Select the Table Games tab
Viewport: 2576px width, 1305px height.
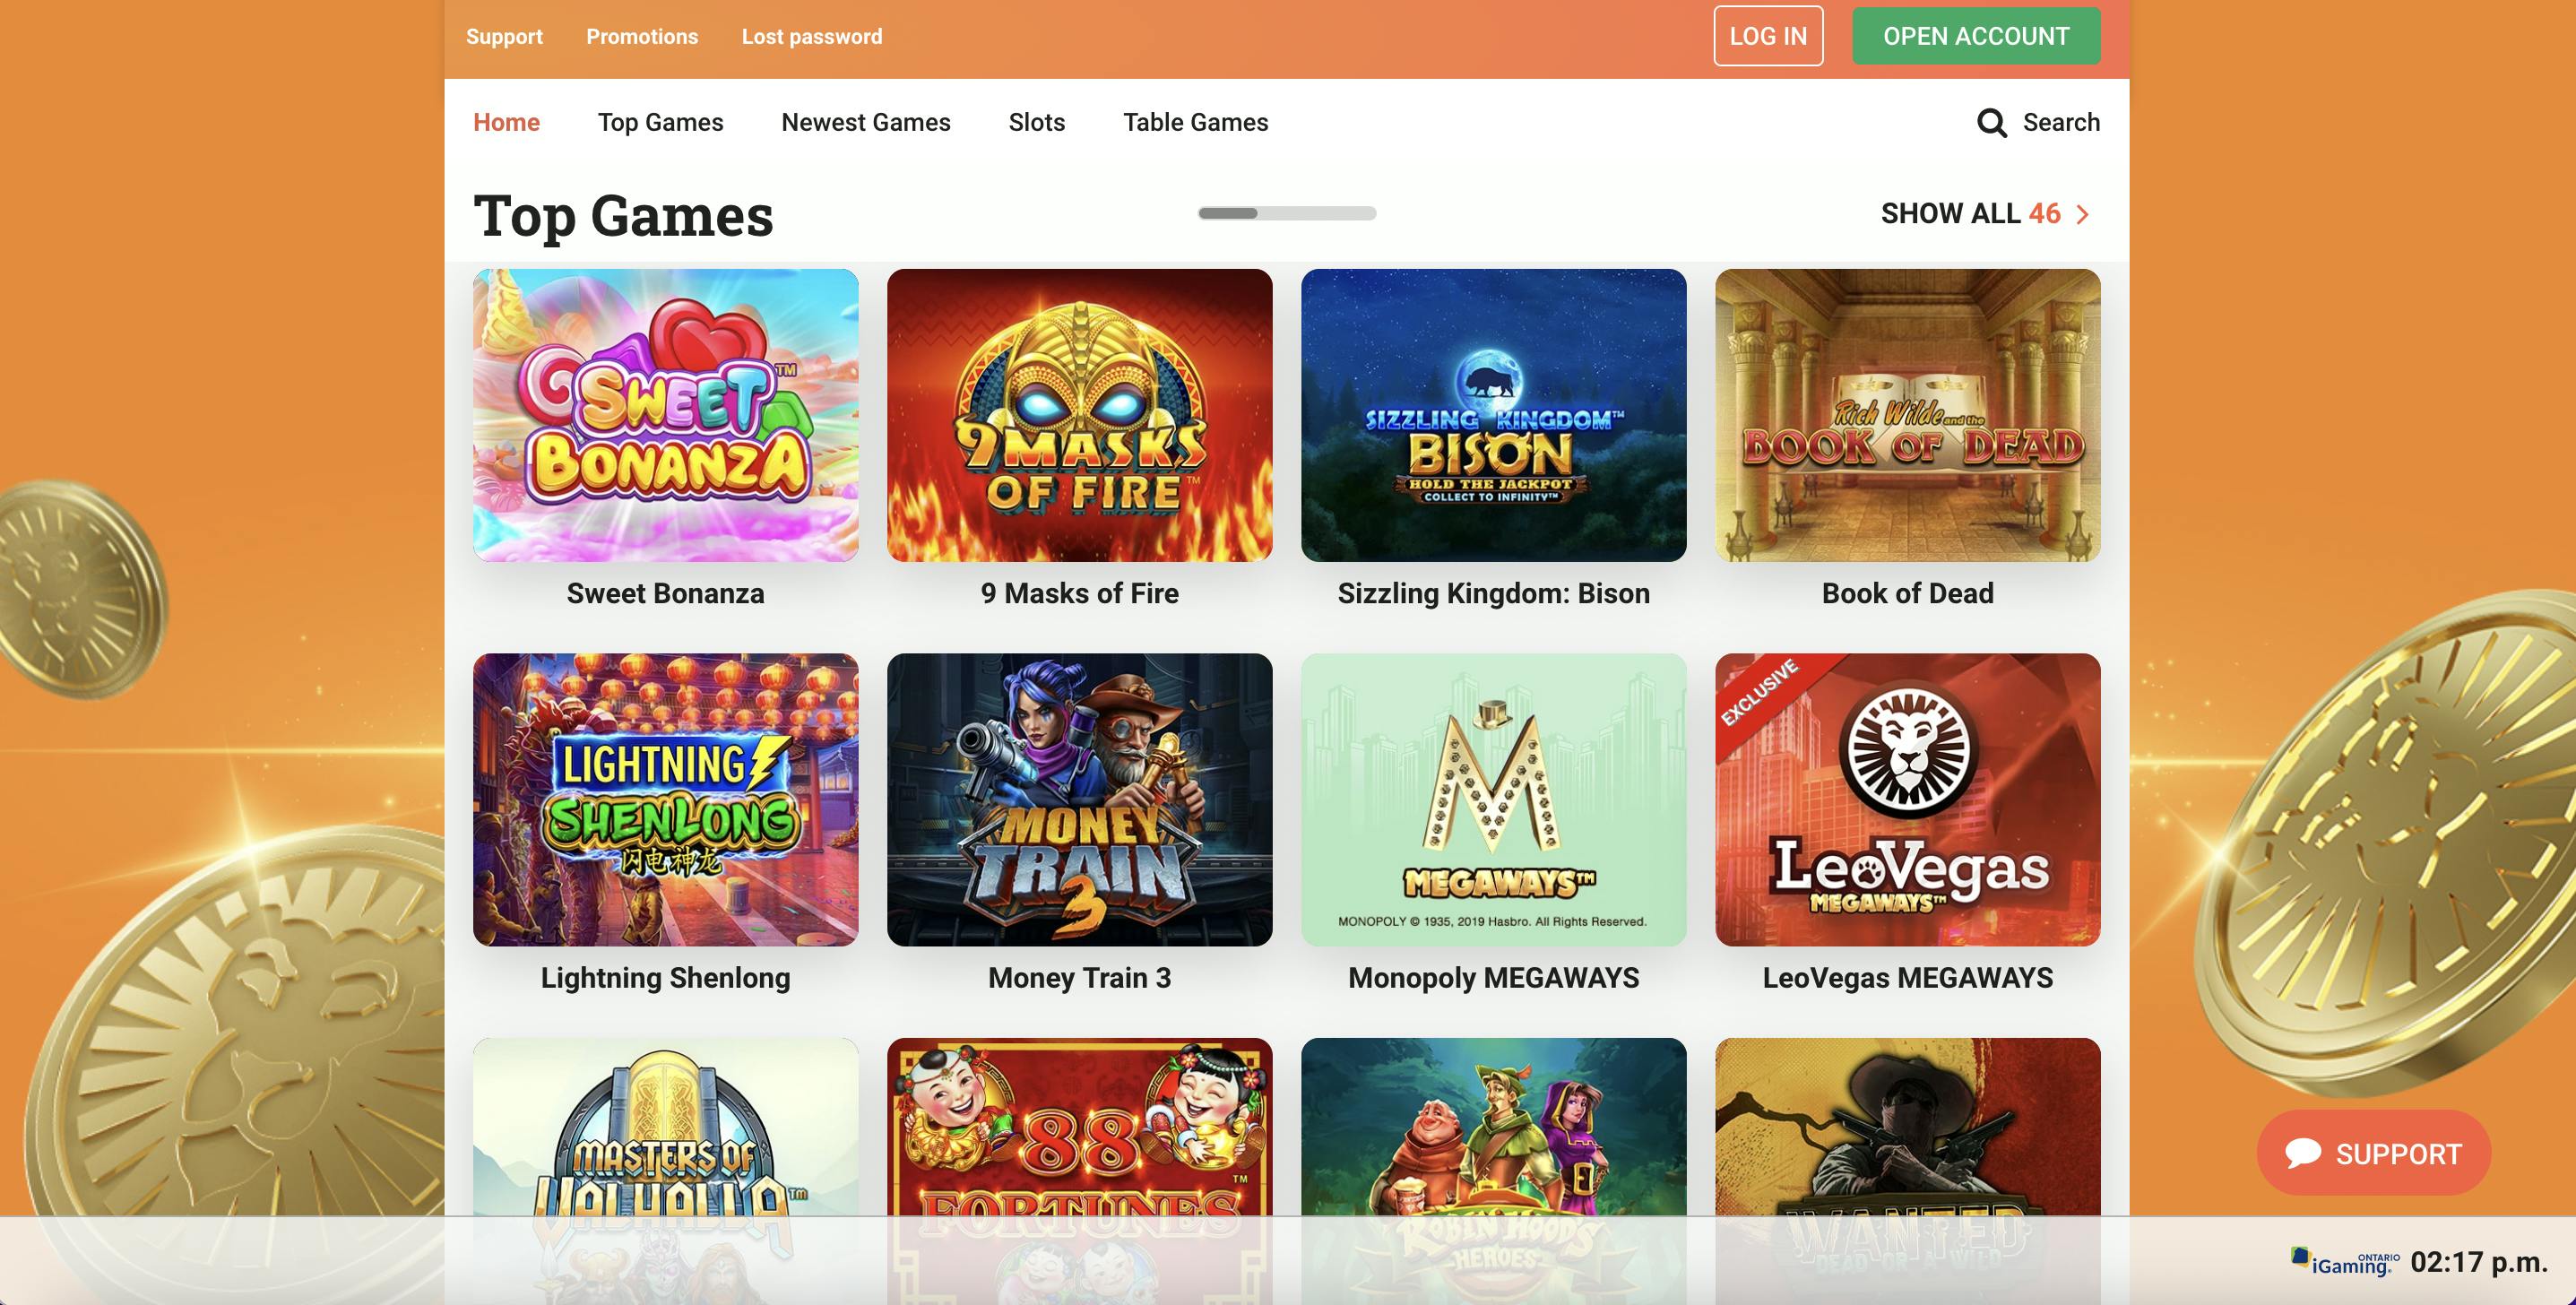(1195, 122)
